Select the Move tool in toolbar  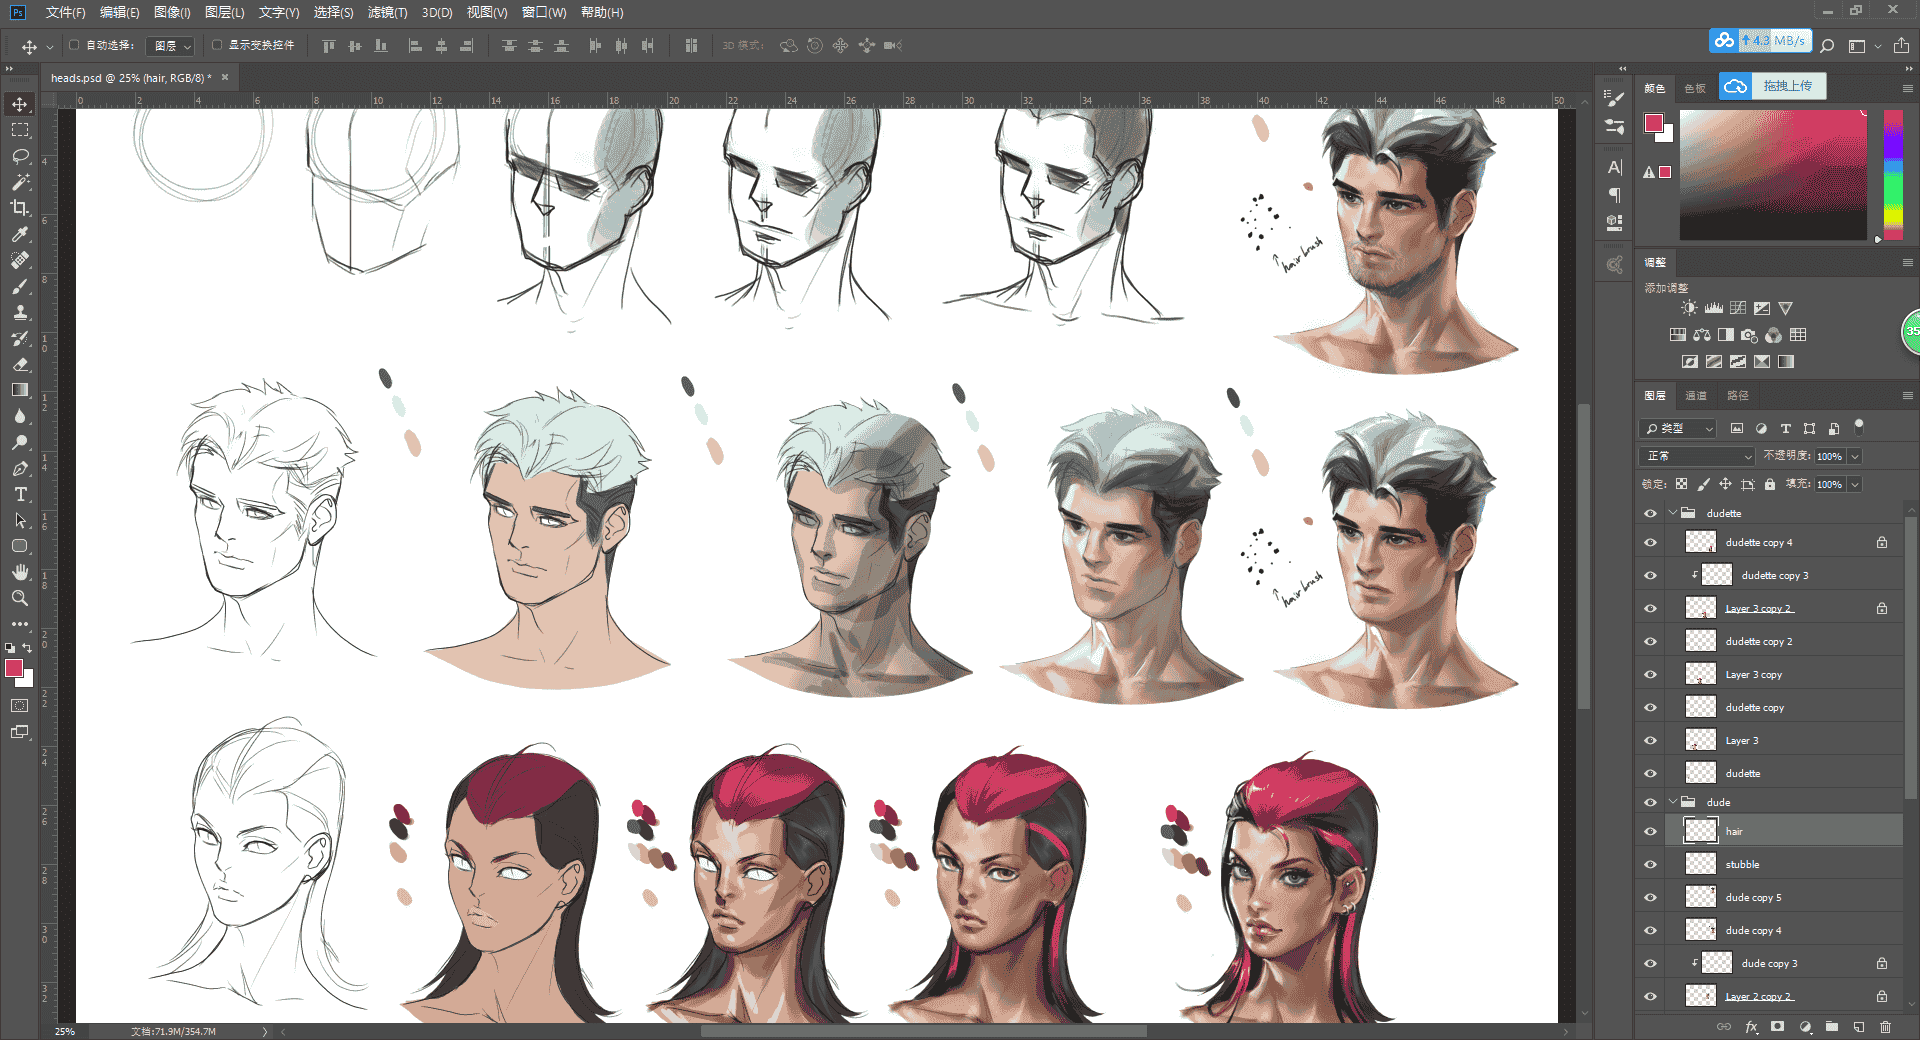tap(20, 104)
